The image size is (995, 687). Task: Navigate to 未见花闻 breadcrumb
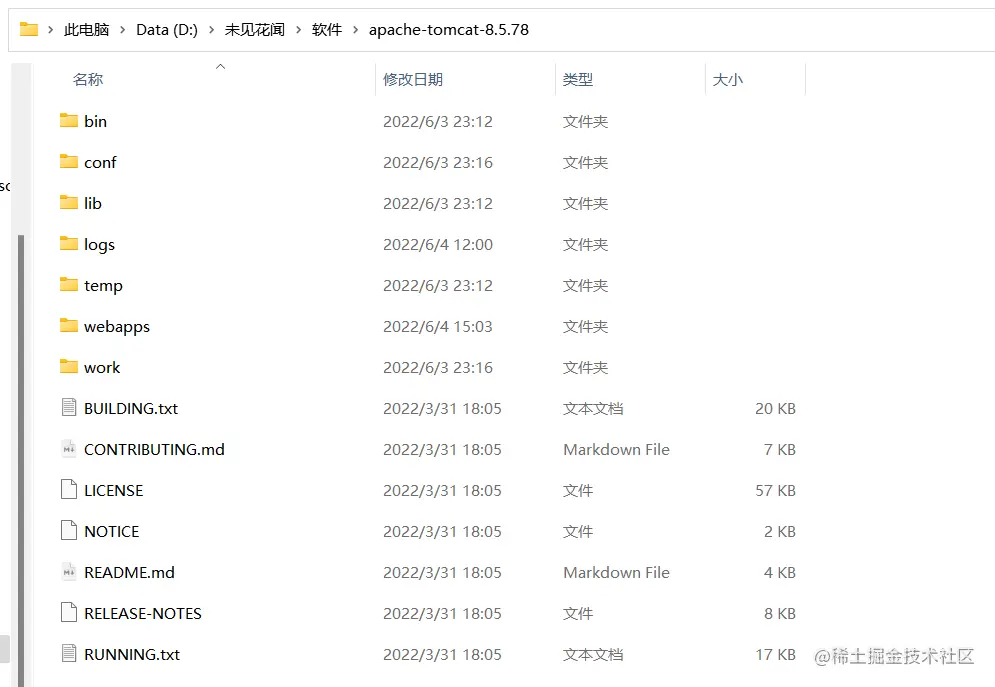[254, 30]
